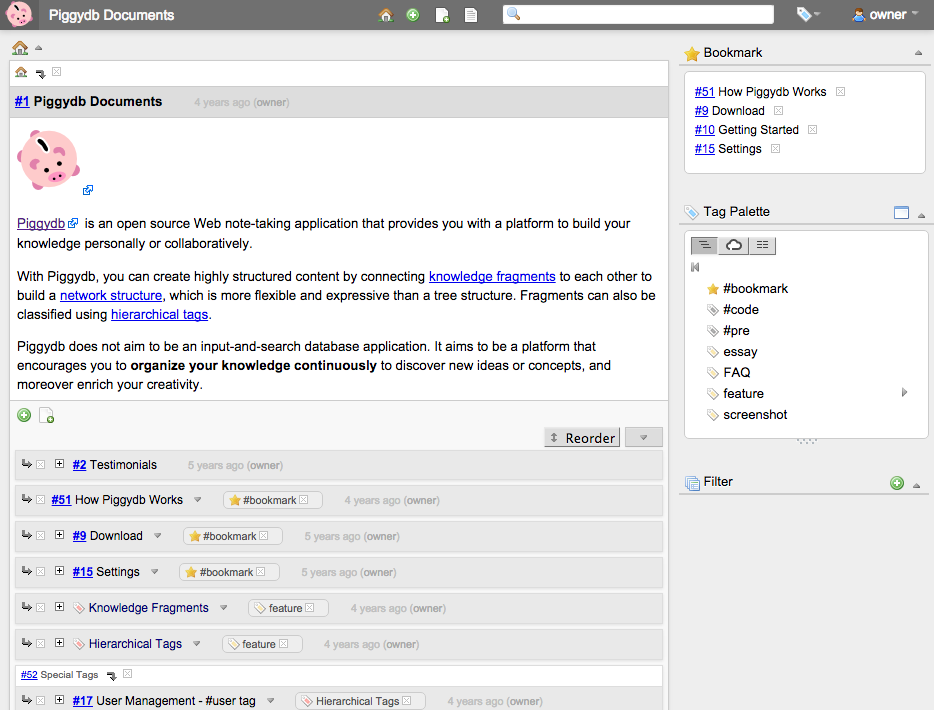Expand the feature tag in Tag Palette
The image size is (934, 710).
[904, 393]
